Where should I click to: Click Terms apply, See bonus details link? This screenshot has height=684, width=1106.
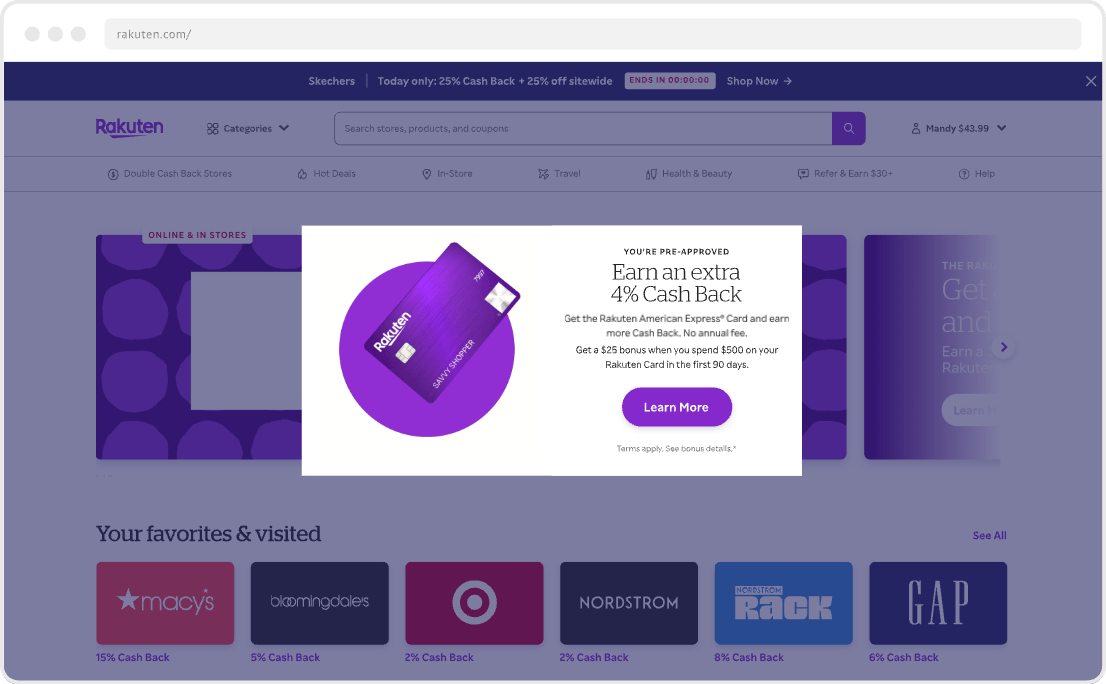click(x=676, y=448)
